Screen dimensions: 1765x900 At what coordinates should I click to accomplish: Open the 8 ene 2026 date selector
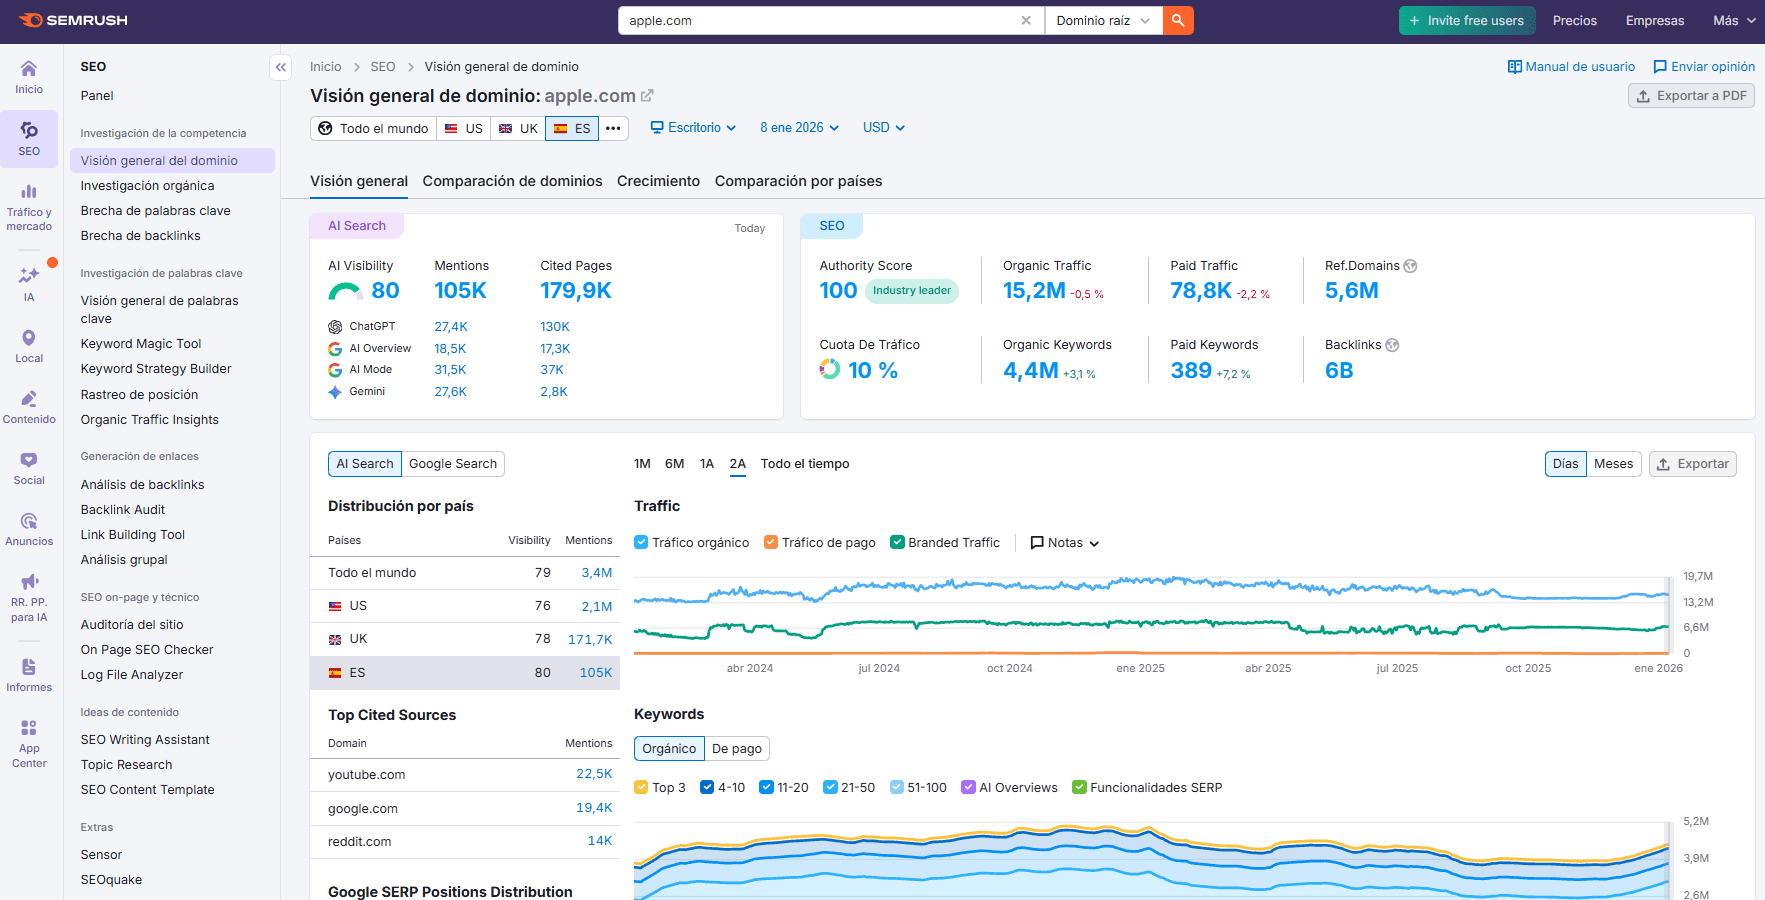tap(798, 127)
